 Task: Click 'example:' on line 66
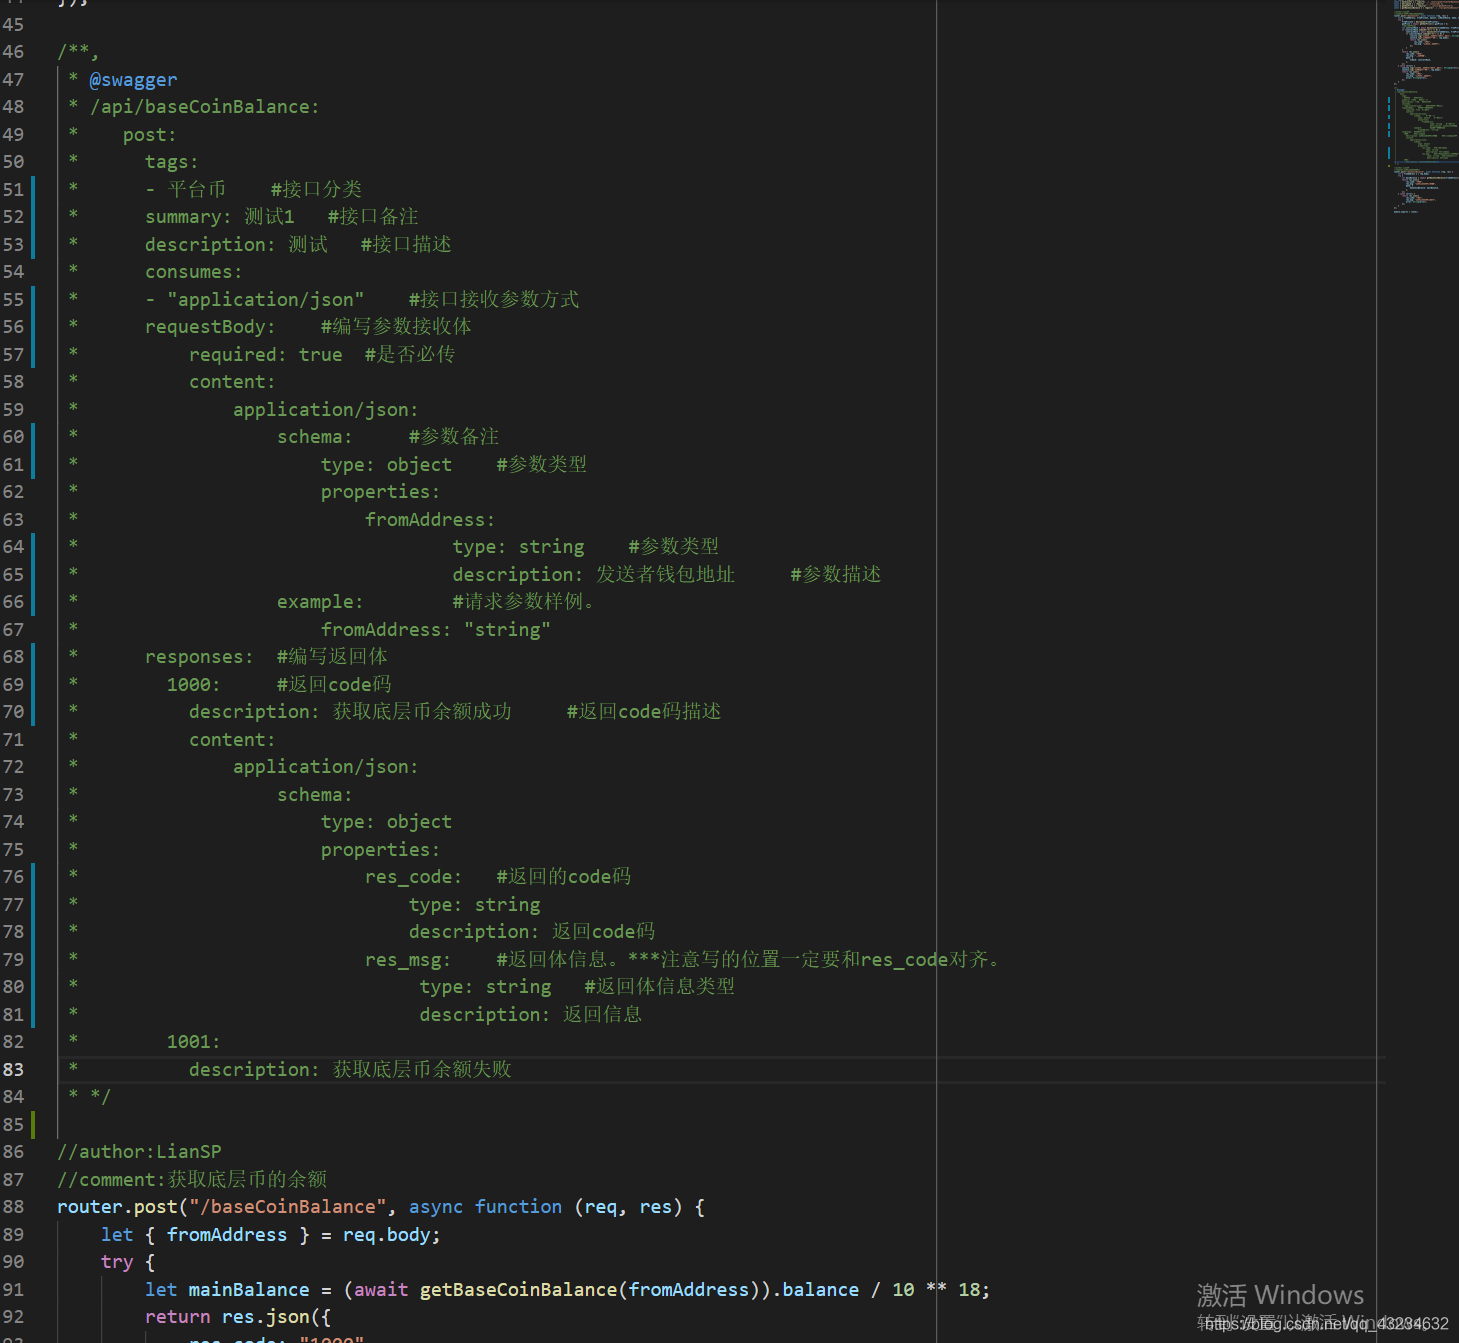click(x=320, y=602)
